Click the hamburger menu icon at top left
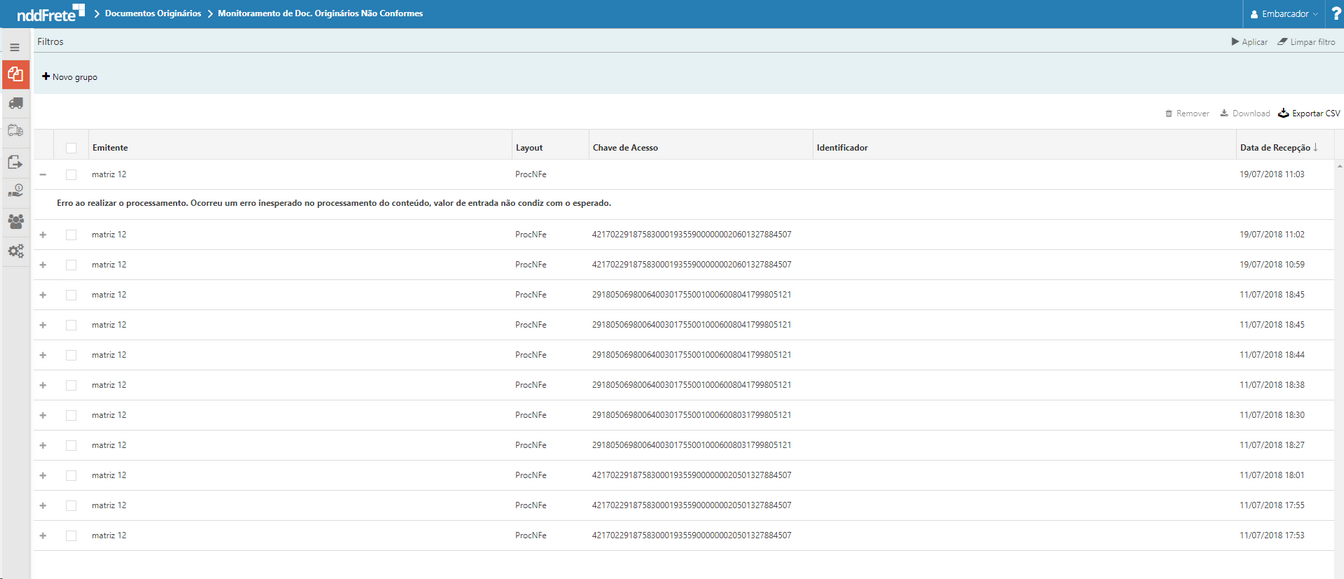Image resolution: width=1344 pixels, height=579 pixels. click(x=15, y=47)
